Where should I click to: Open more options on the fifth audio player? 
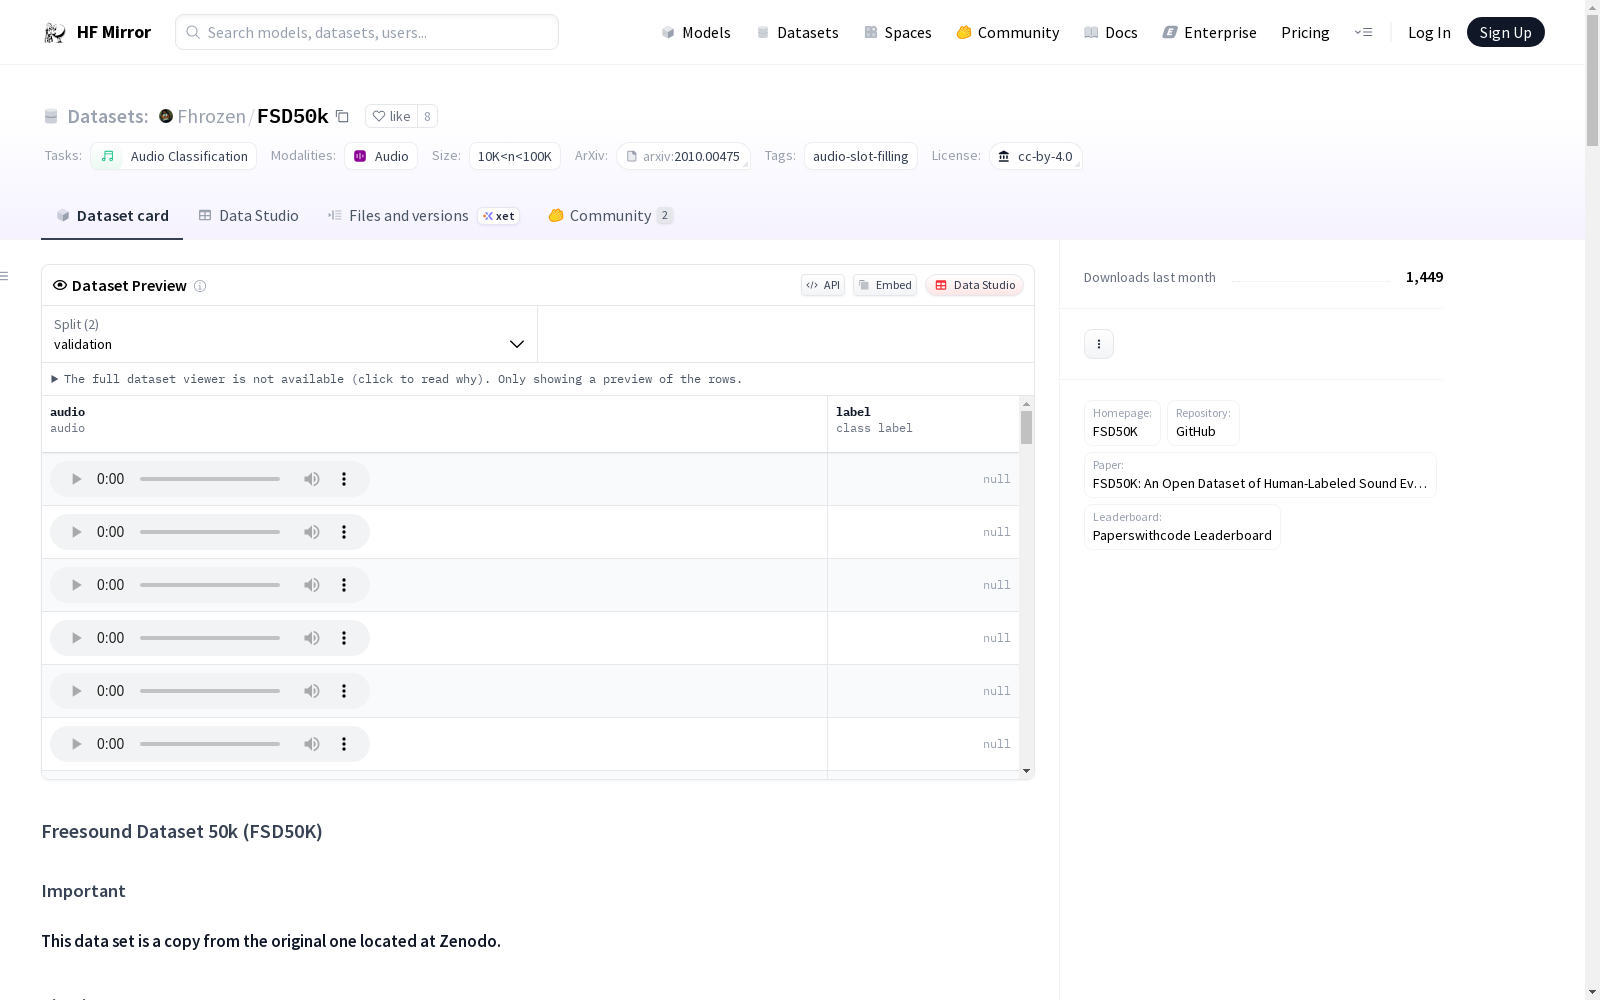tap(344, 691)
